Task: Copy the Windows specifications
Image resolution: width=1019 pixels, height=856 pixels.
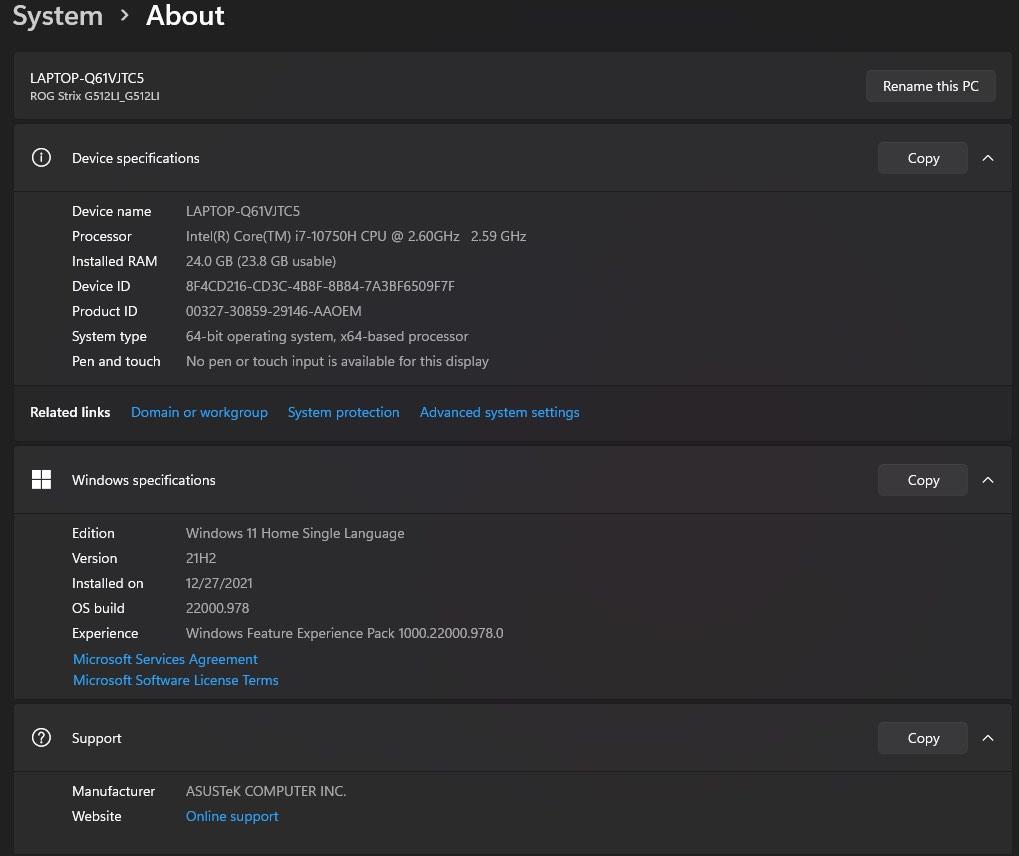Action: click(x=922, y=480)
